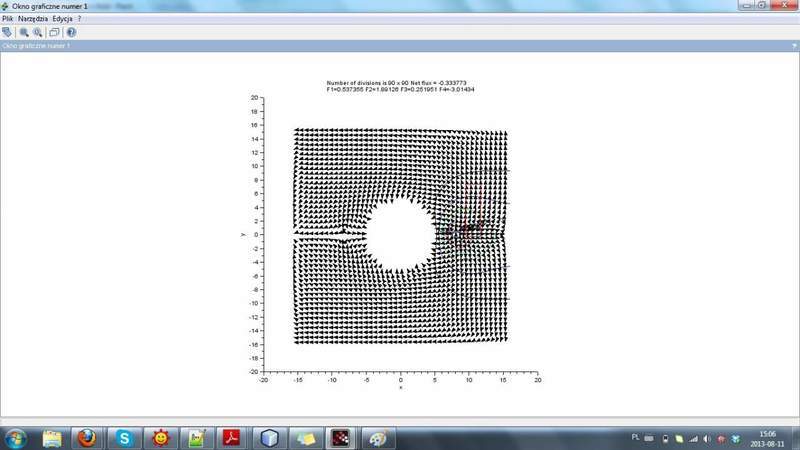Open the green notepad taskbar app

point(197,438)
